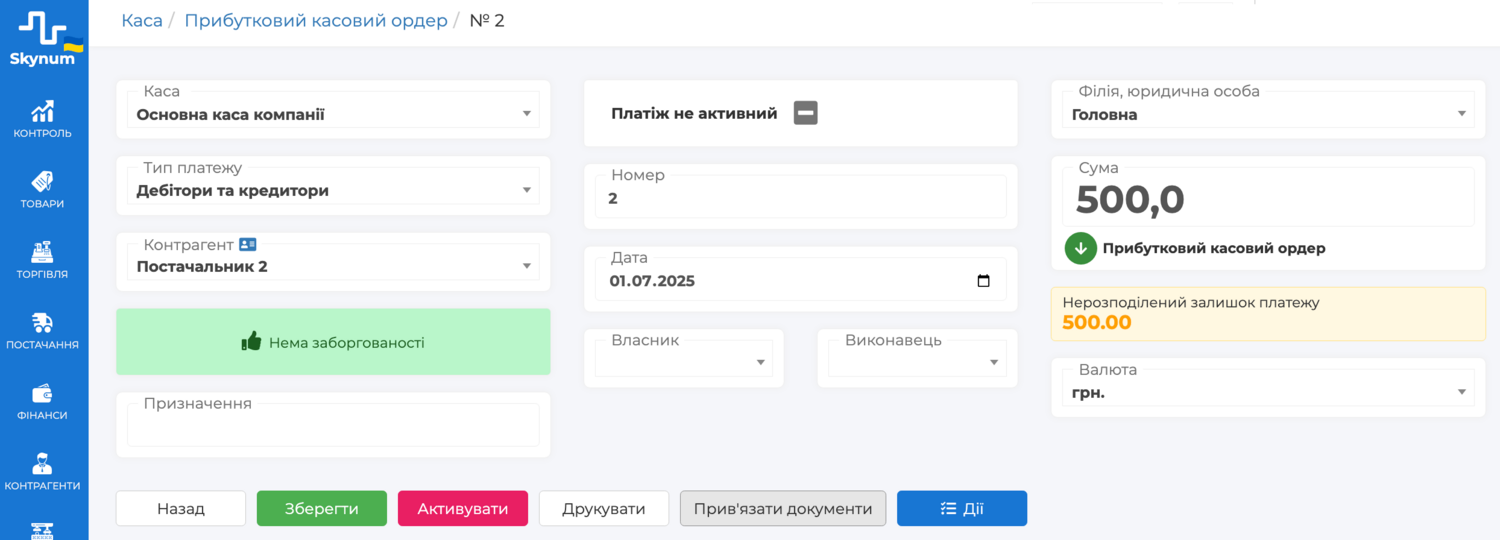Screen dimensions: 1500x540
Task: Open Контрагенти person icon in sidebar
Action: tap(43, 464)
